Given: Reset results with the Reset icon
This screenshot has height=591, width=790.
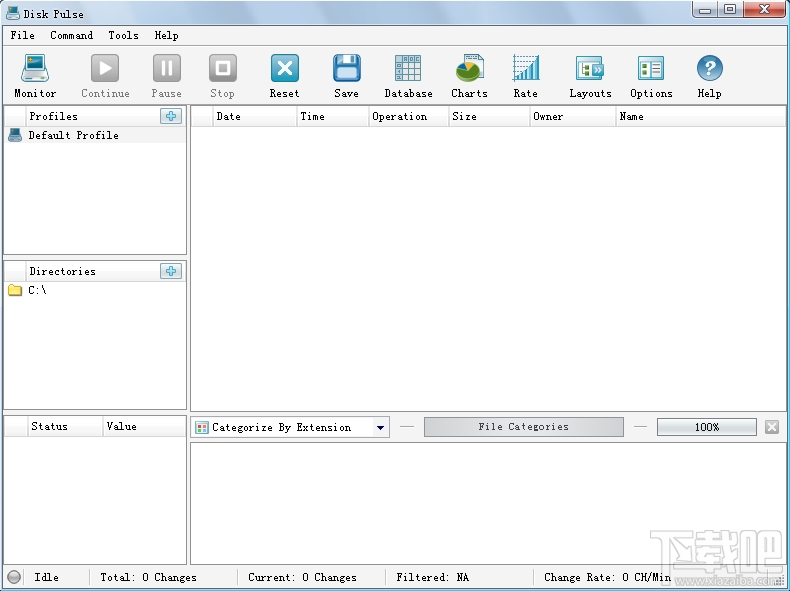Looking at the screenshot, I should point(285,68).
